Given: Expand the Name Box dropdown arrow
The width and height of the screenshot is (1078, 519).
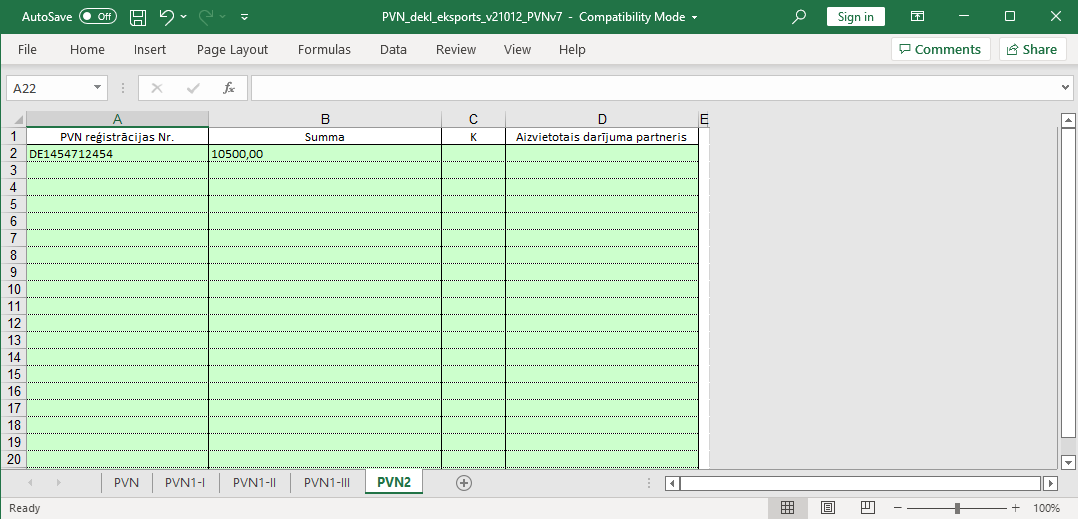Looking at the screenshot, I should (97, 88).
